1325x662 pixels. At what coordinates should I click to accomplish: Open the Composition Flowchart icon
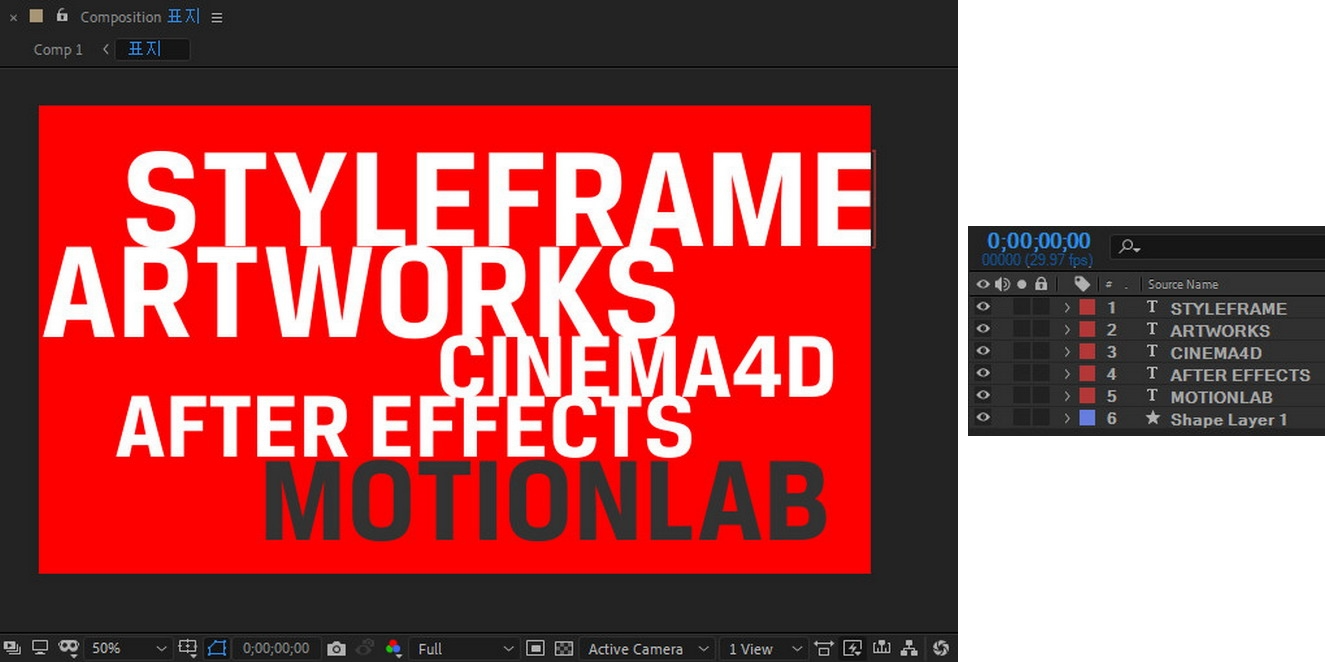pyautogui.click(x=909, y=648)
